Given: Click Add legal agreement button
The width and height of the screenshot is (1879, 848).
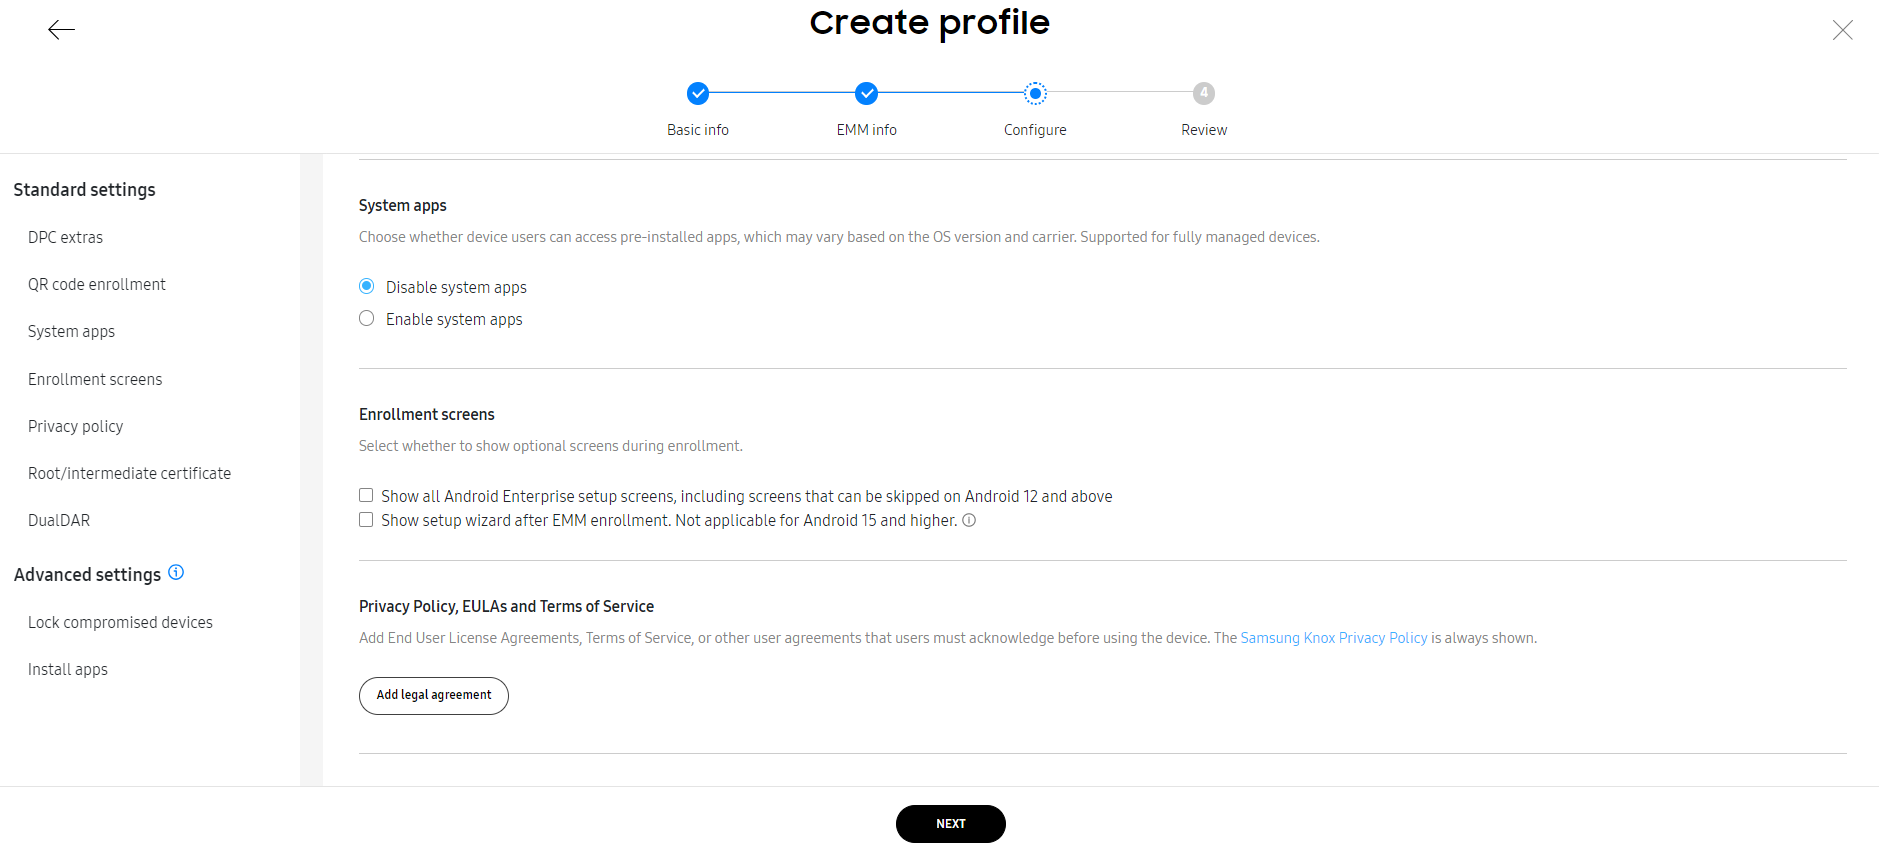Looking at the screenshot, I should [x=434, y=695].
